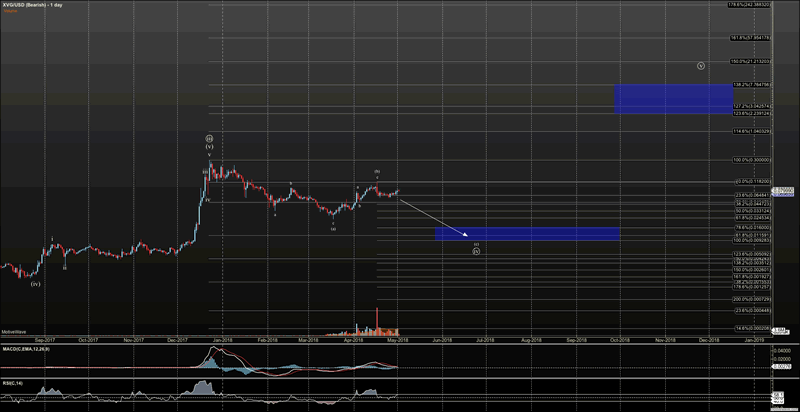Select the (iv) wave label near Sep-2017 low
The width and height of the screenshot is (800, 412).
35,284
